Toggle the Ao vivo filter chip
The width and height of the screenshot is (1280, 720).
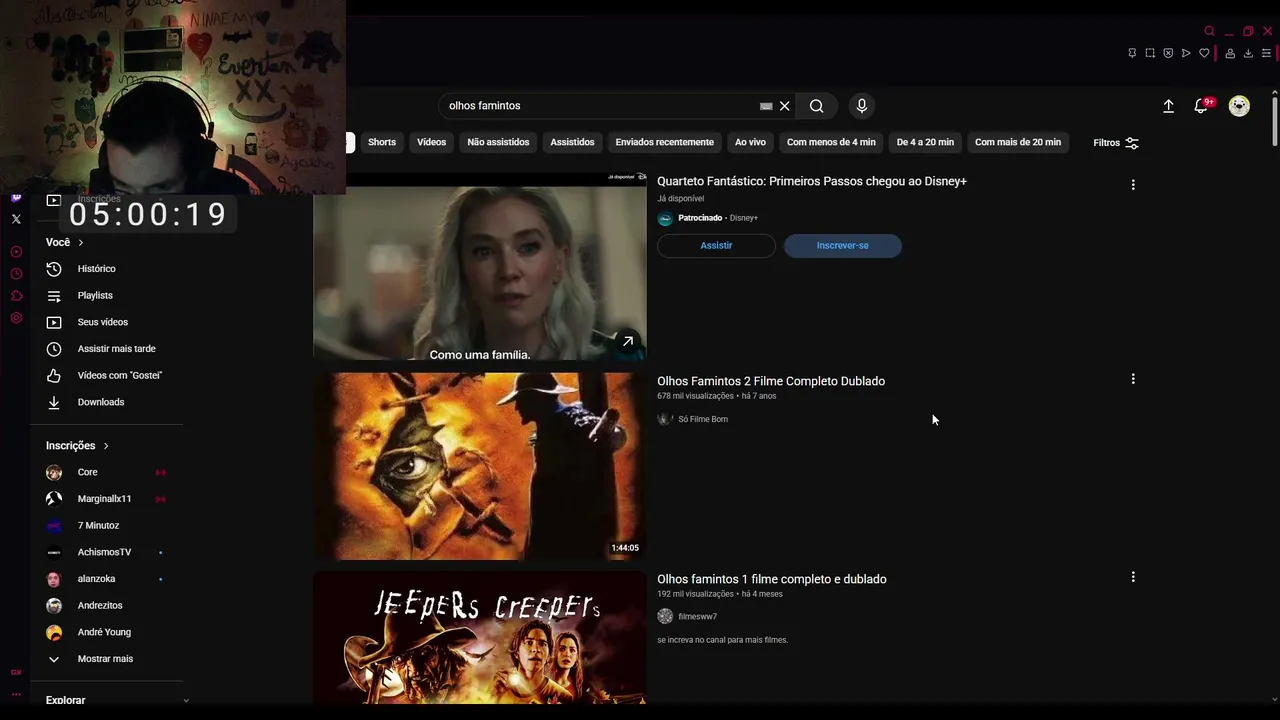[x=750, y=142]
